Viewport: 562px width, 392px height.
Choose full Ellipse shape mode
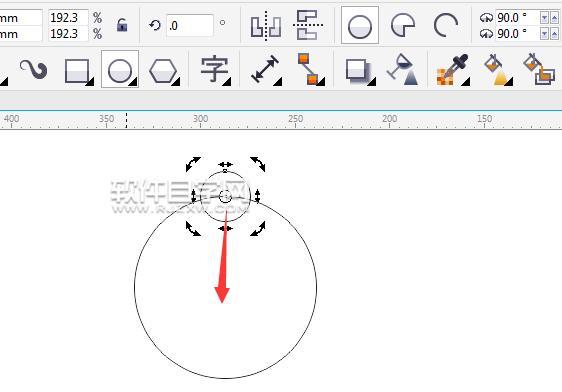pyautogui.click(x=360, y=25)
